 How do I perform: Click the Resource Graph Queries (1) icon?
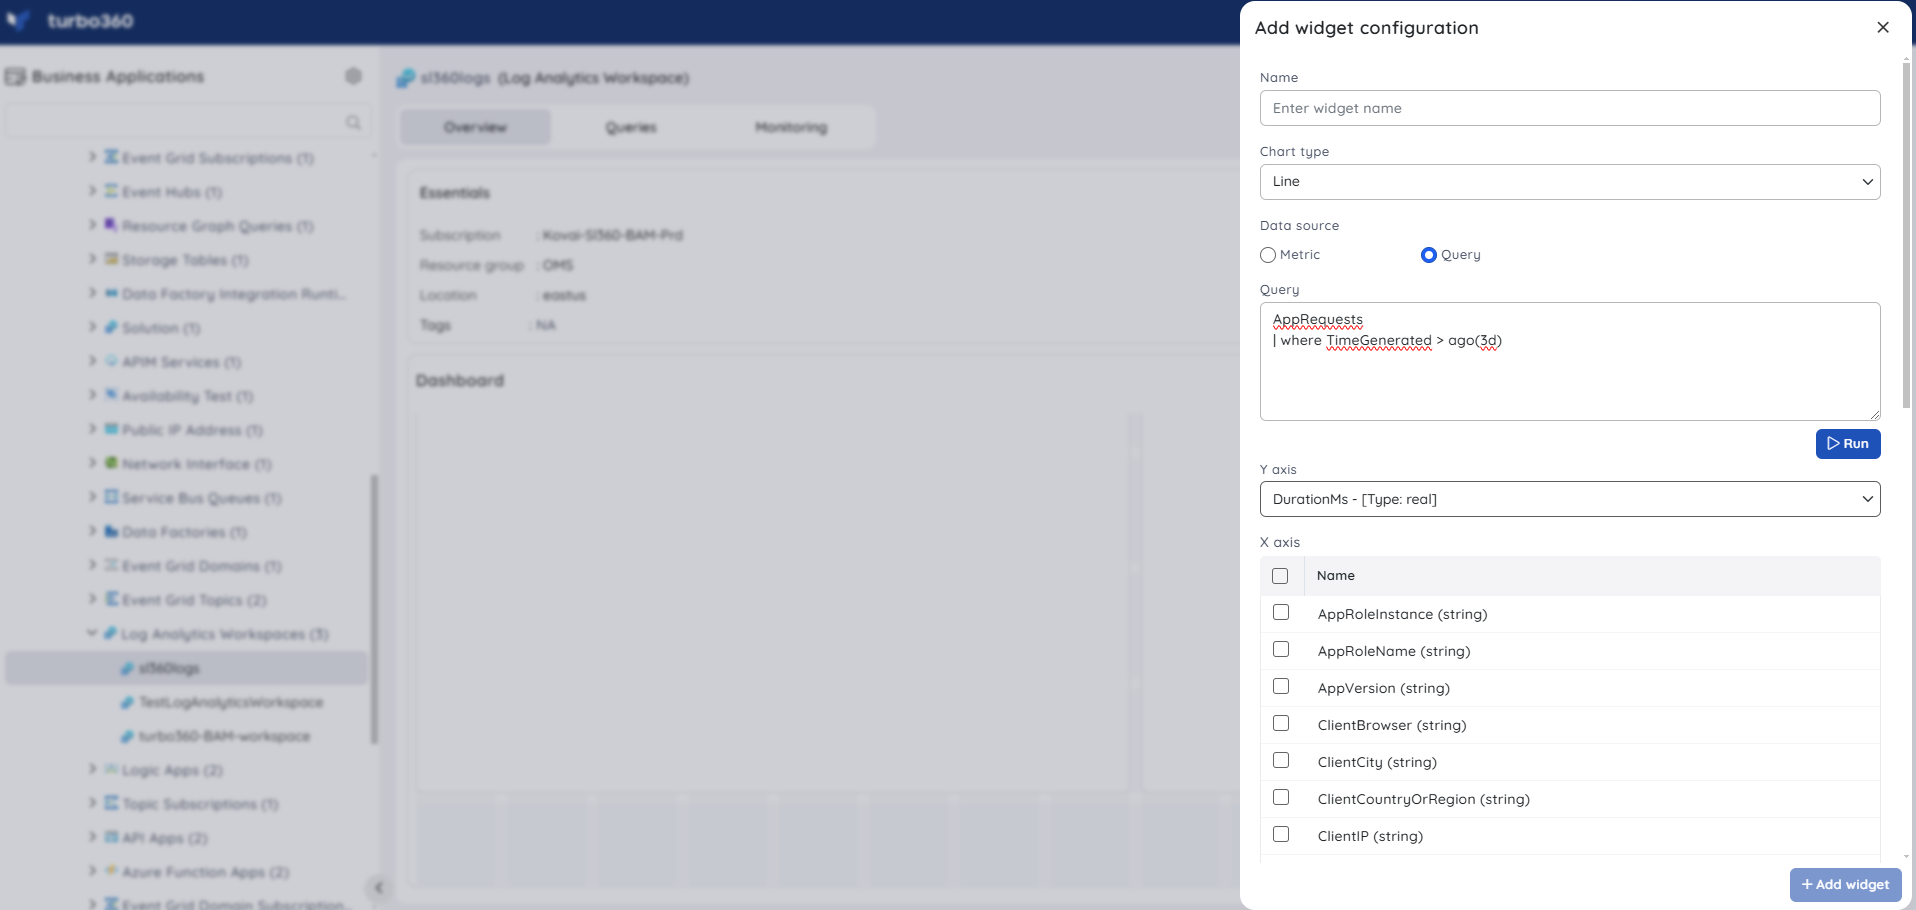[111, 225]
